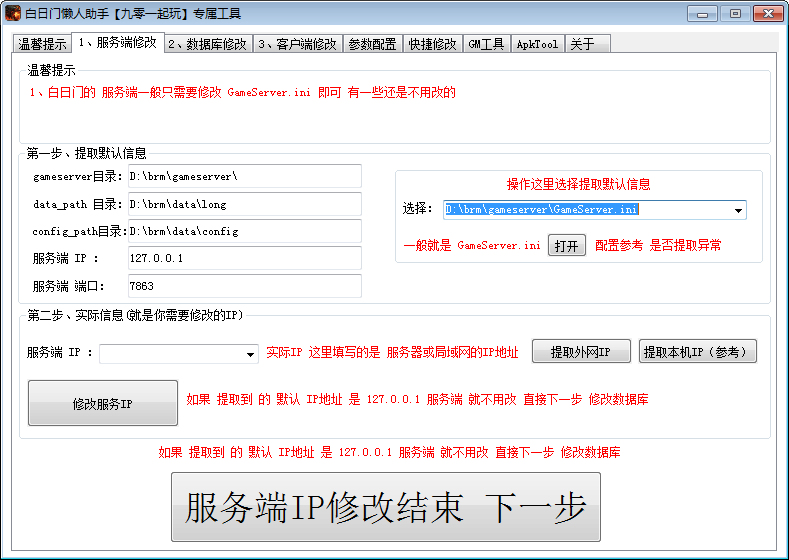
Task: Expand the empty 服务端 IP combo box
Action: [250, 354]
